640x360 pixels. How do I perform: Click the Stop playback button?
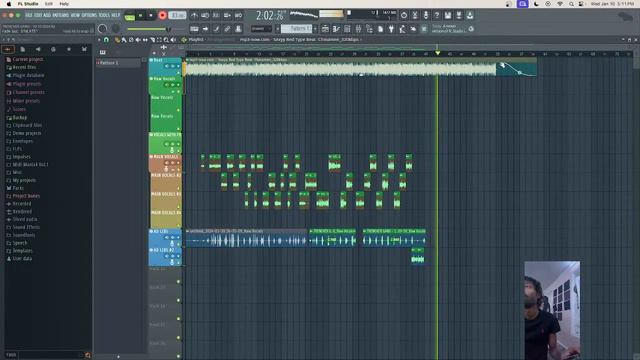pos(151,16)
